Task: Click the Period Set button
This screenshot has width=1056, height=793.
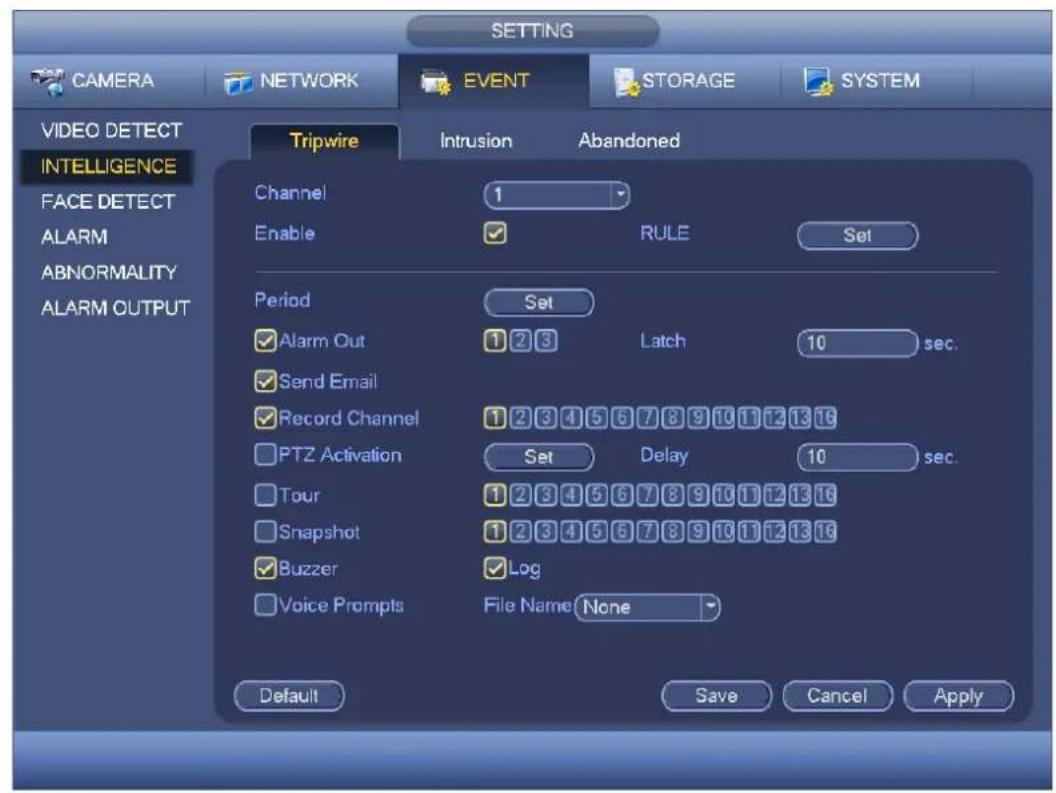Action: (539, 303)
